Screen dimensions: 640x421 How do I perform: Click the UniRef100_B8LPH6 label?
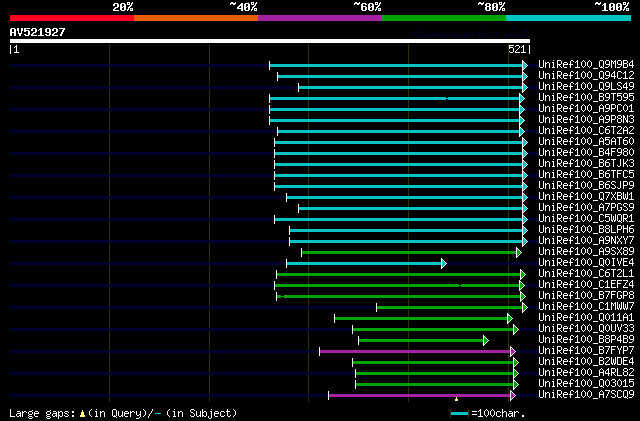click(x=586, y=230)
